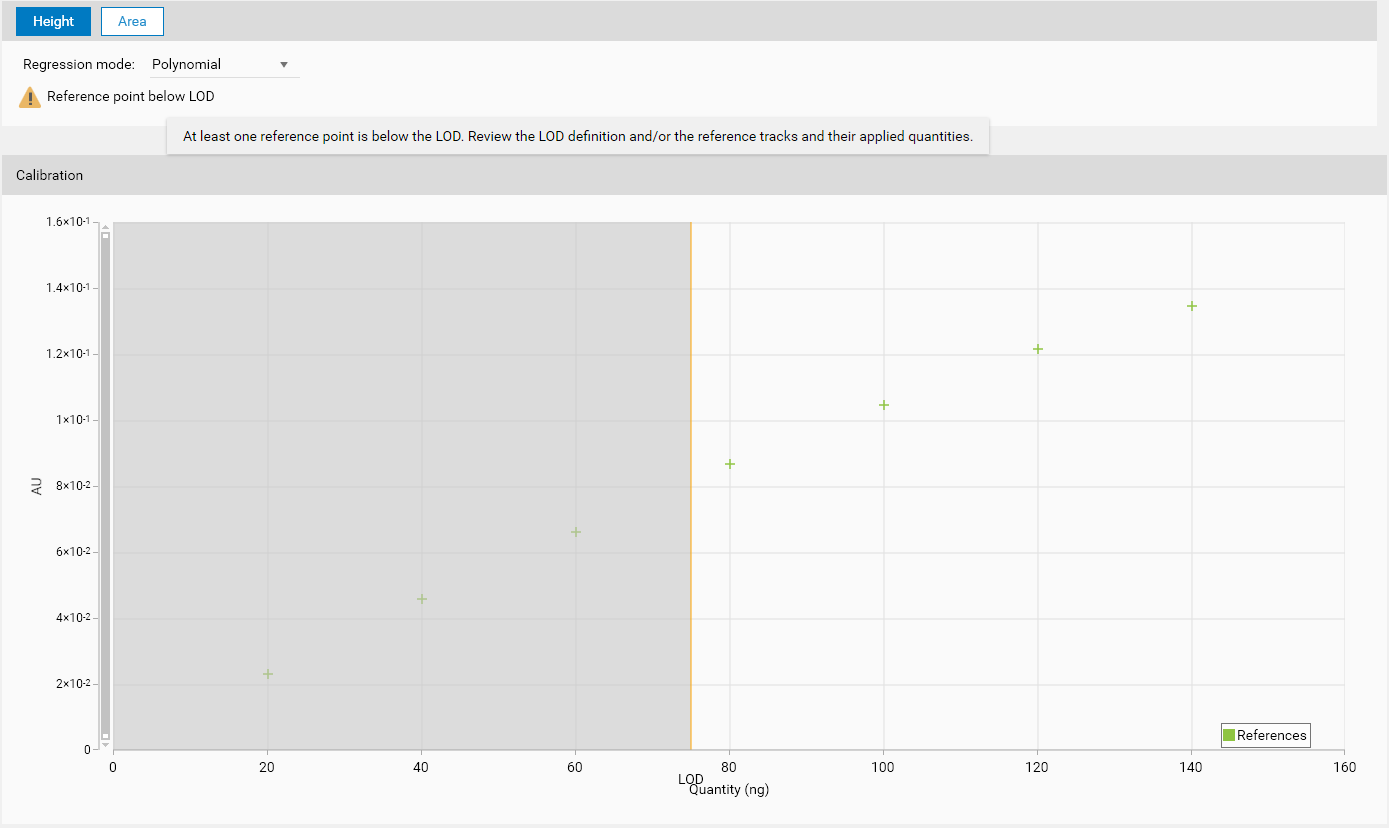Image resolution: width=1389 pixels, height=828 pixels.
Task: Select the reference point at 20 ng
Action: [268, 674]
